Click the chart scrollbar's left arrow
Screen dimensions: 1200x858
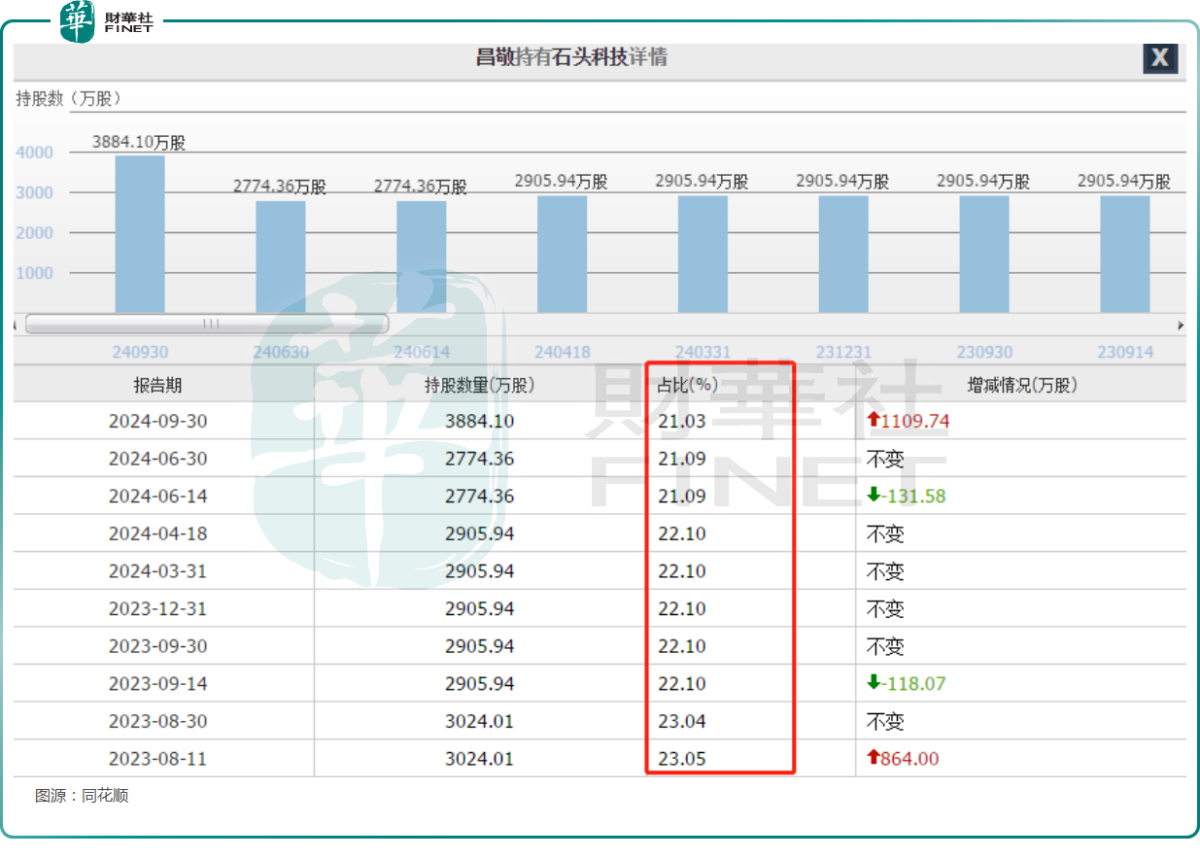(x=16, y=325)
